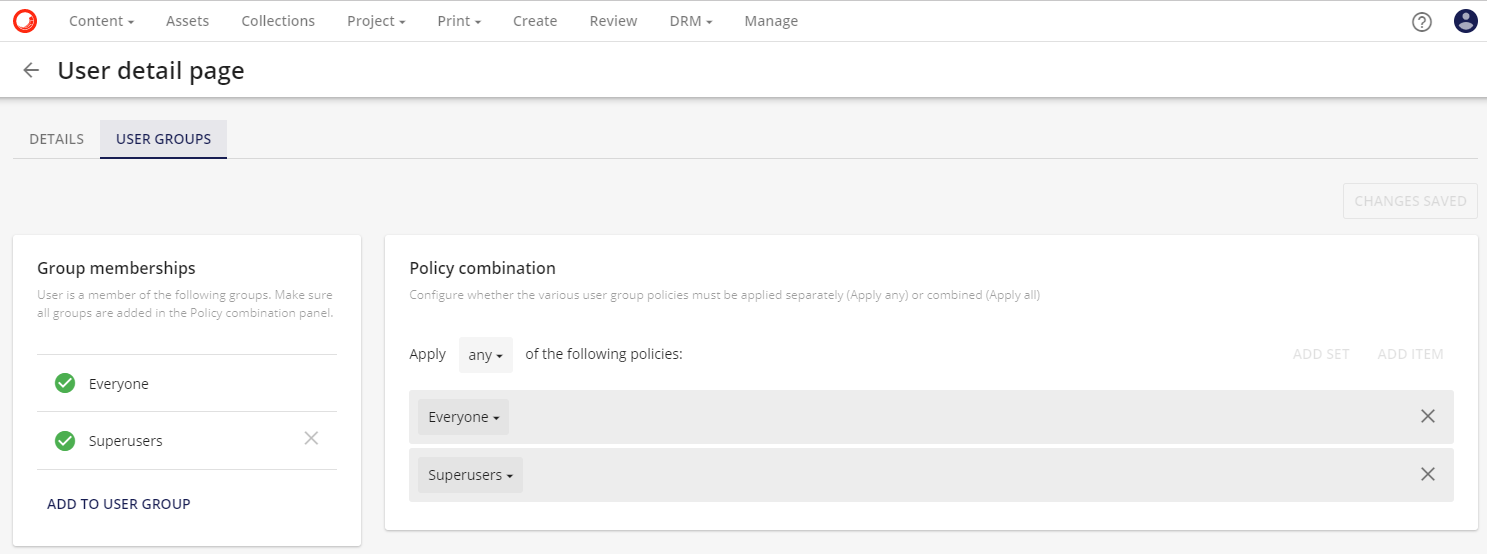Click the Add Set button
Viewport: 1487px width, 554px height.
[1321, 354]
